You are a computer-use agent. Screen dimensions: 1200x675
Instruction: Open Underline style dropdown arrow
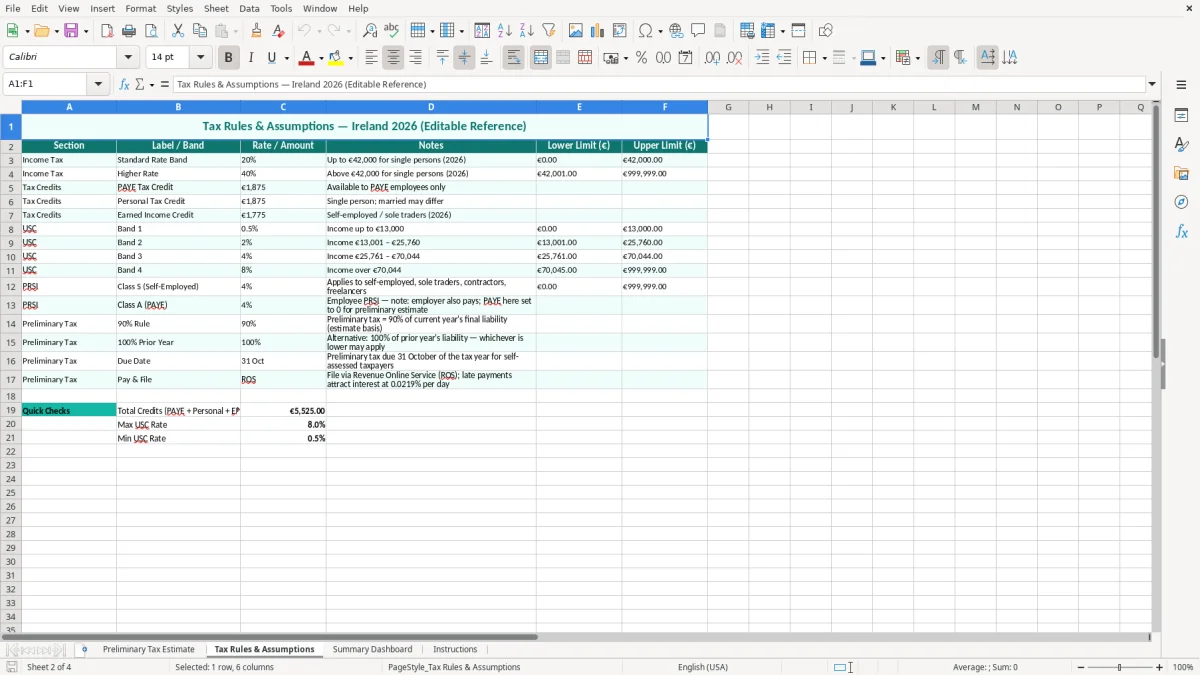[286, 58]
